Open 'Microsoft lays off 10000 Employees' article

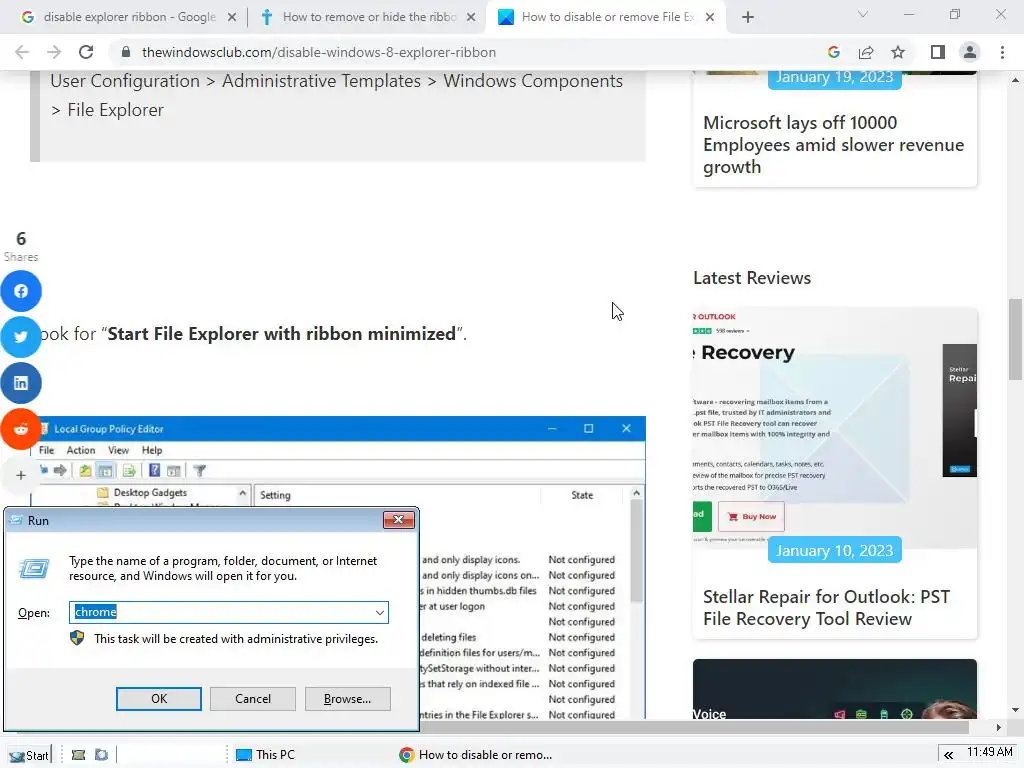coord(833,145)
